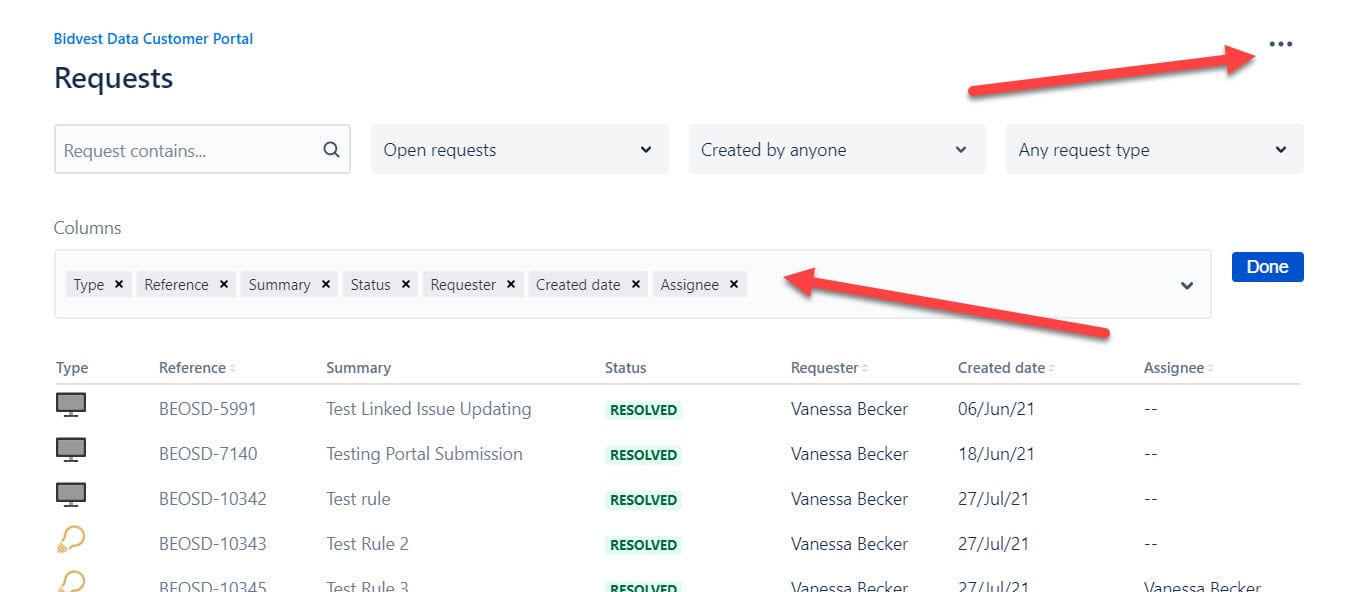Remove the Assignee column tag
The width and height of the screenshot is (1359, 592).
[x=734, y=284]
